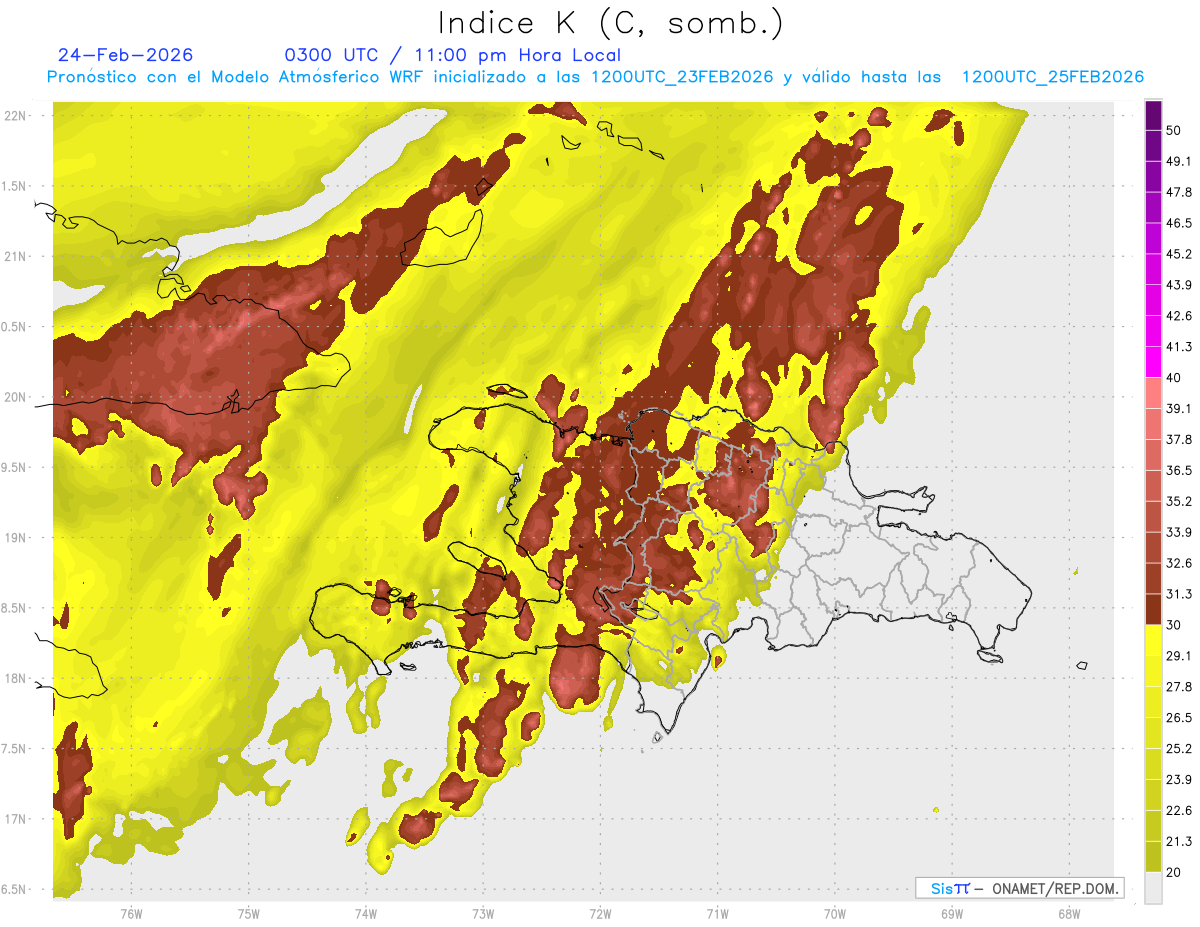Viewport: 1200px width, 927px height.
Task: Click the "25.2" colorbar value
Action: [x=1179, y=748]
